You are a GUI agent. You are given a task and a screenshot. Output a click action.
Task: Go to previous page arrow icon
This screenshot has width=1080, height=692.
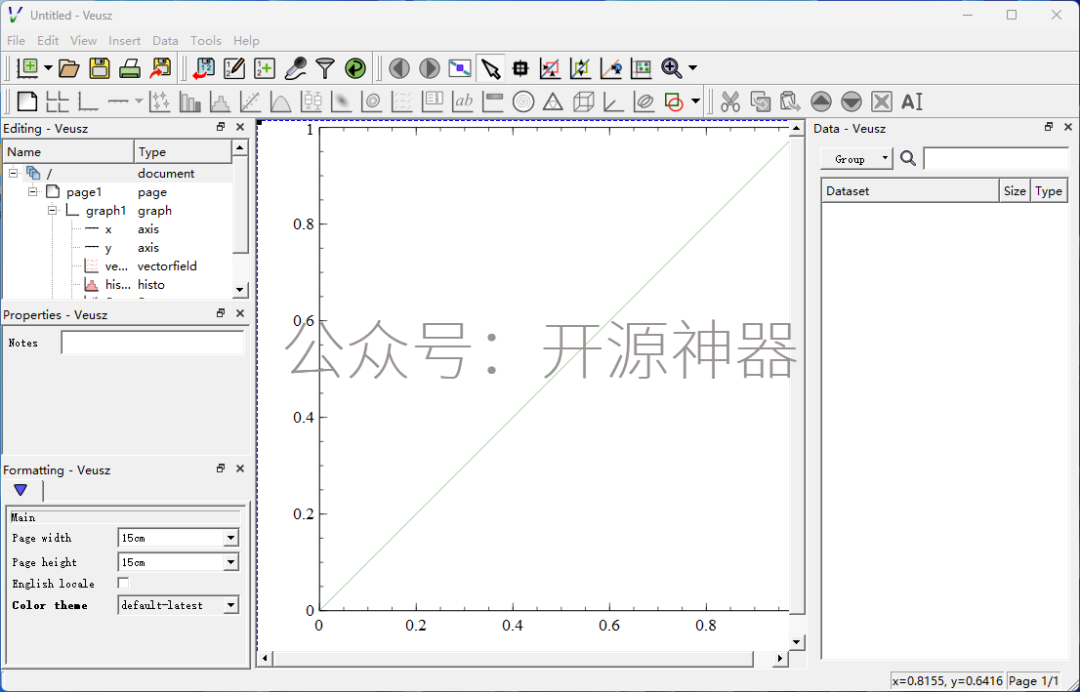tap(399, 67)
